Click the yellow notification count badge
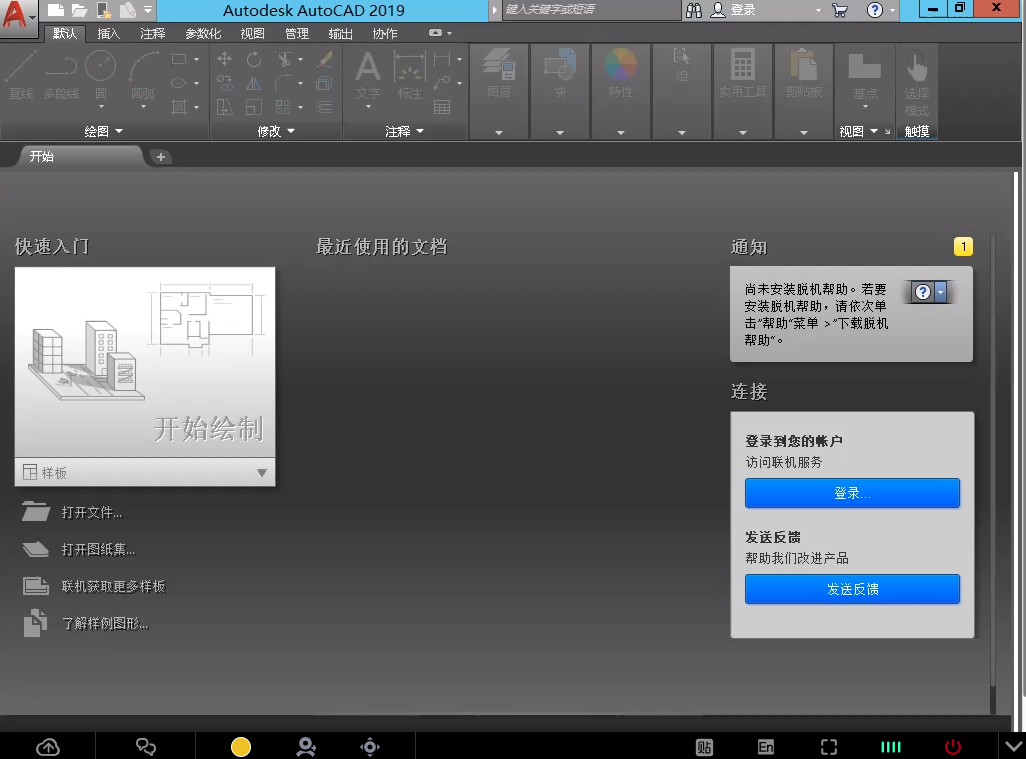1026x759 pixels. [x=963, y=247]
